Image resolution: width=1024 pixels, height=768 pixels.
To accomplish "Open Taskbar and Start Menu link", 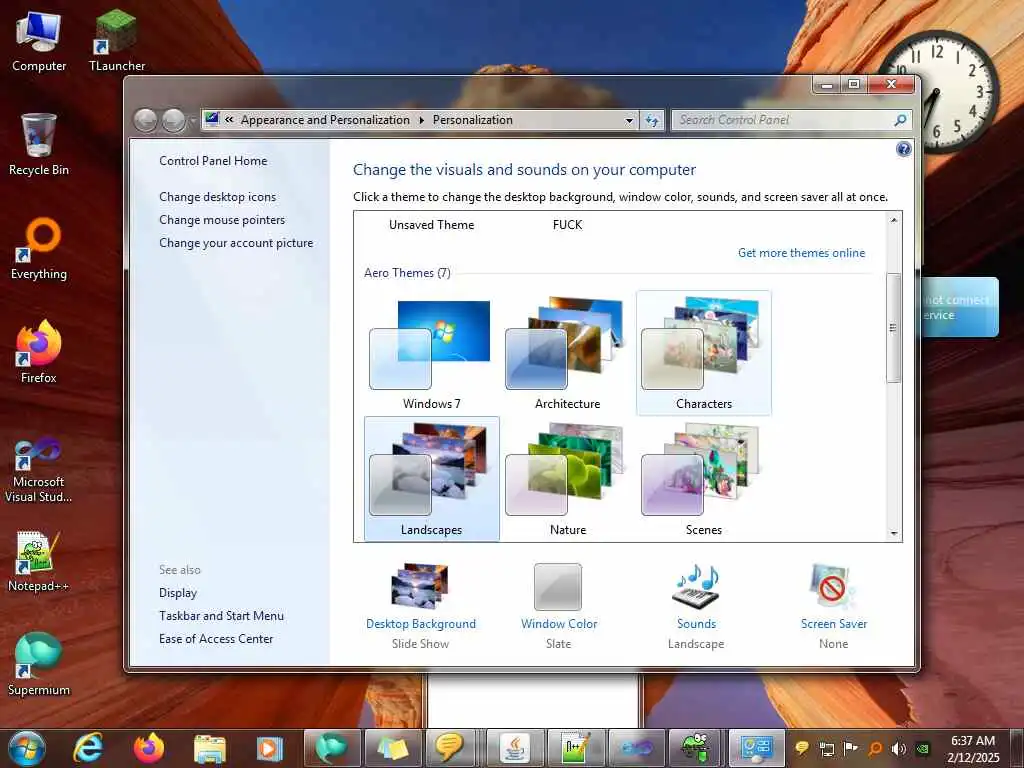I will coord(221,615).
